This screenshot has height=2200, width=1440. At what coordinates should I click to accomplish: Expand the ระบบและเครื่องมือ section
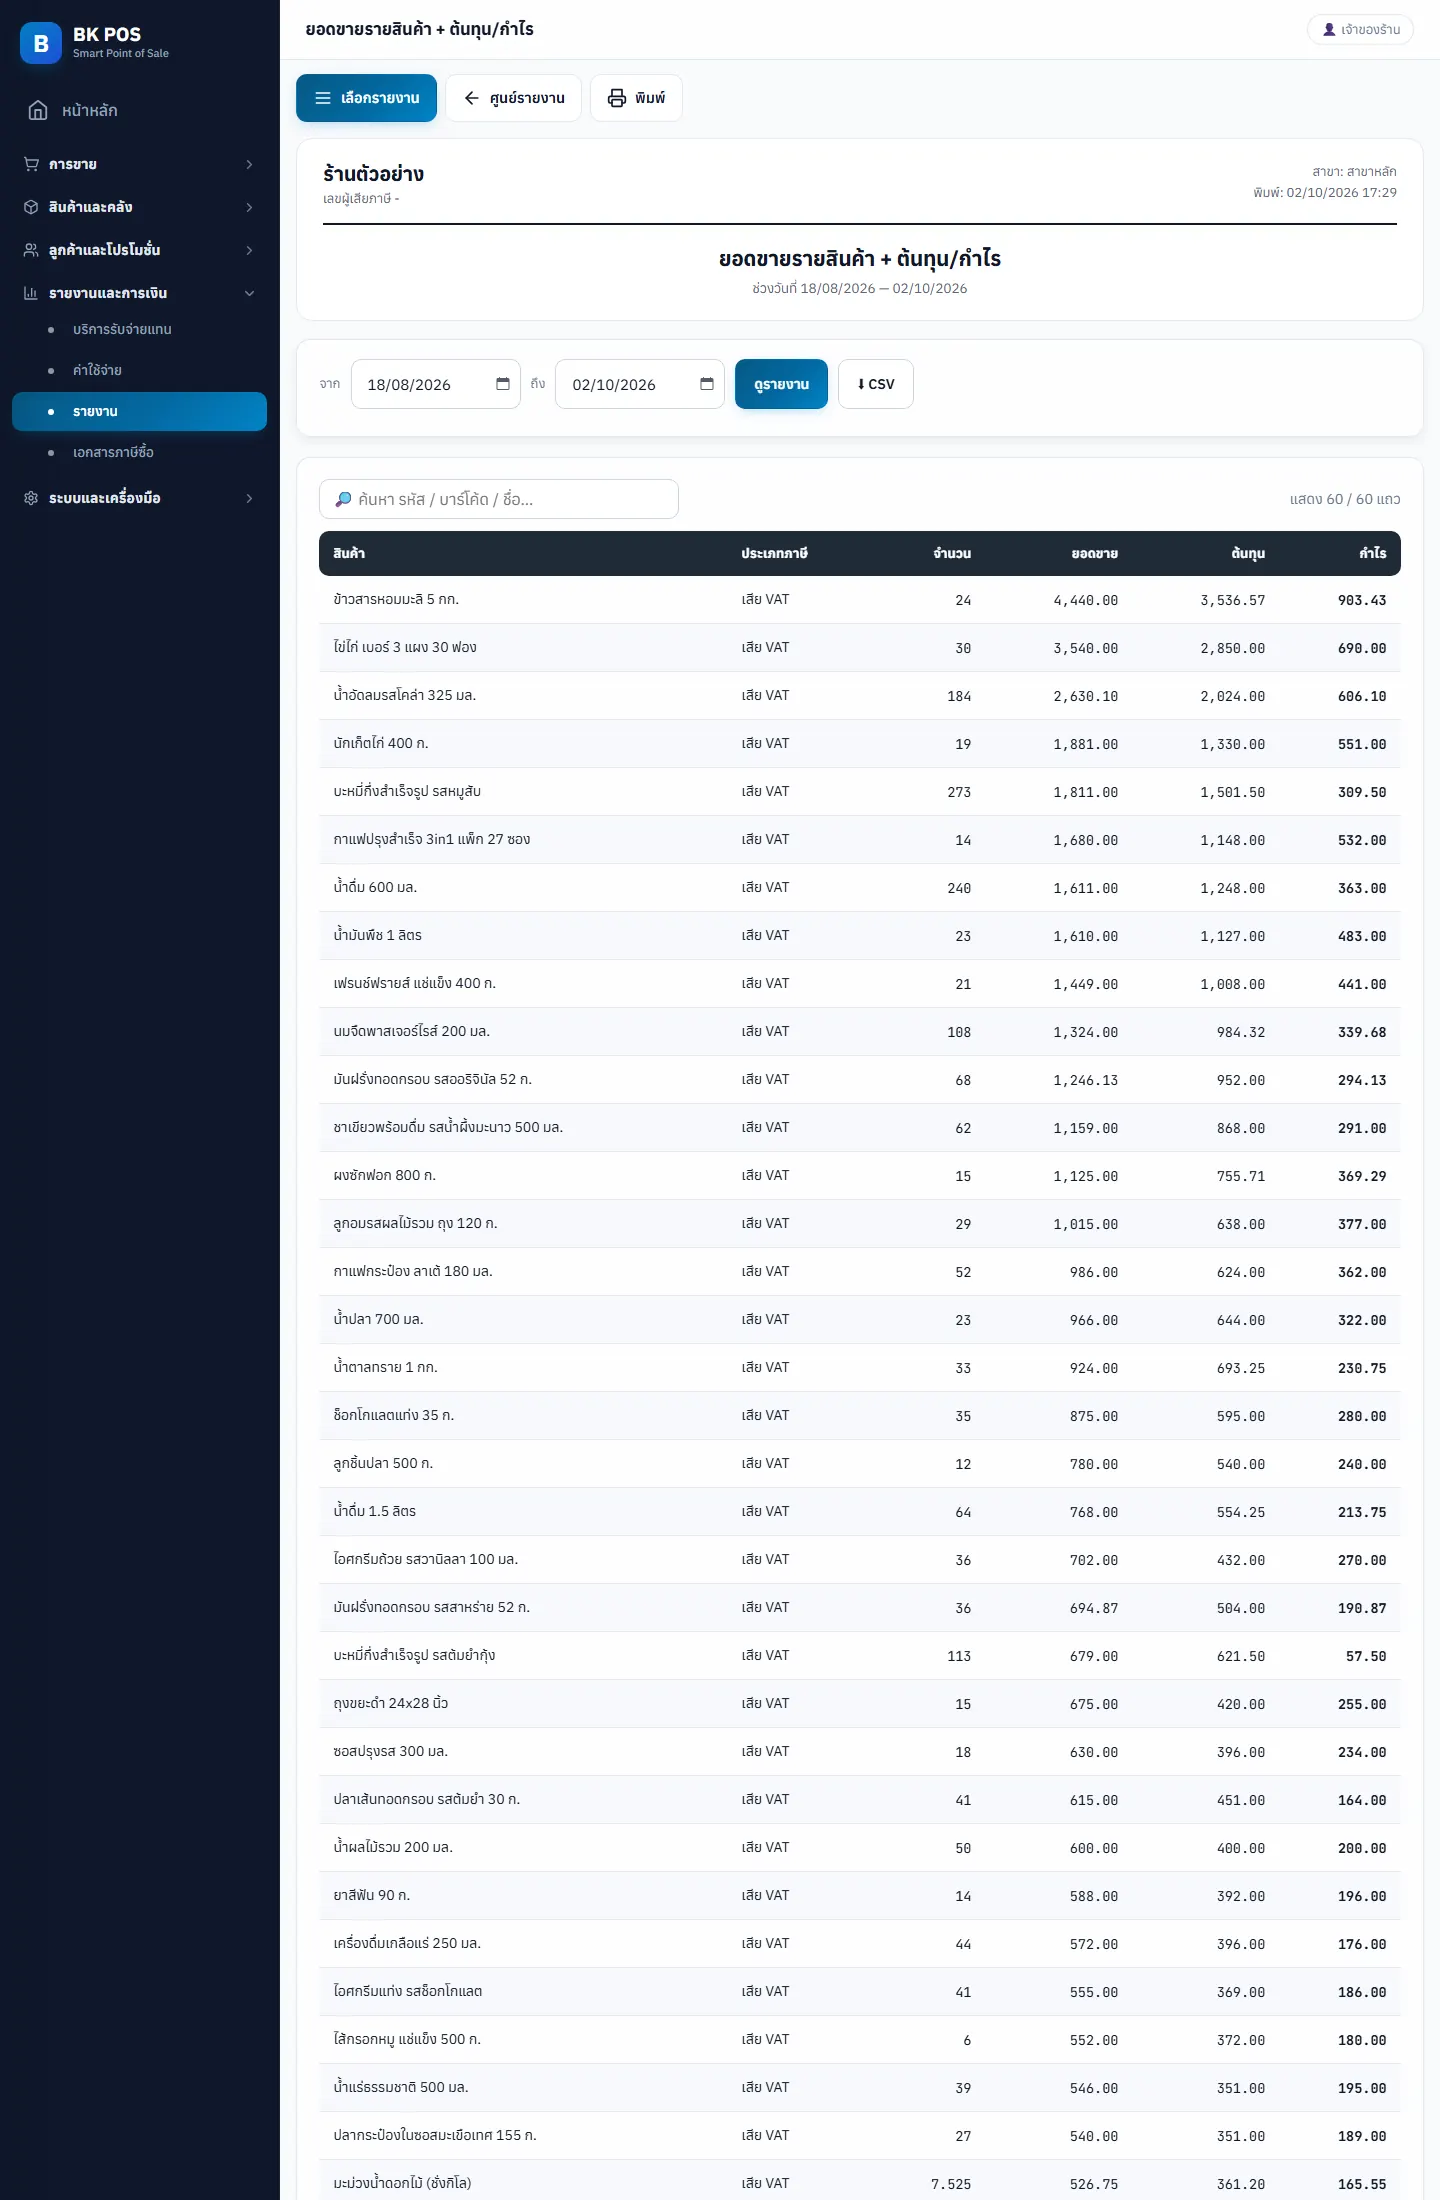pos(139,498)
